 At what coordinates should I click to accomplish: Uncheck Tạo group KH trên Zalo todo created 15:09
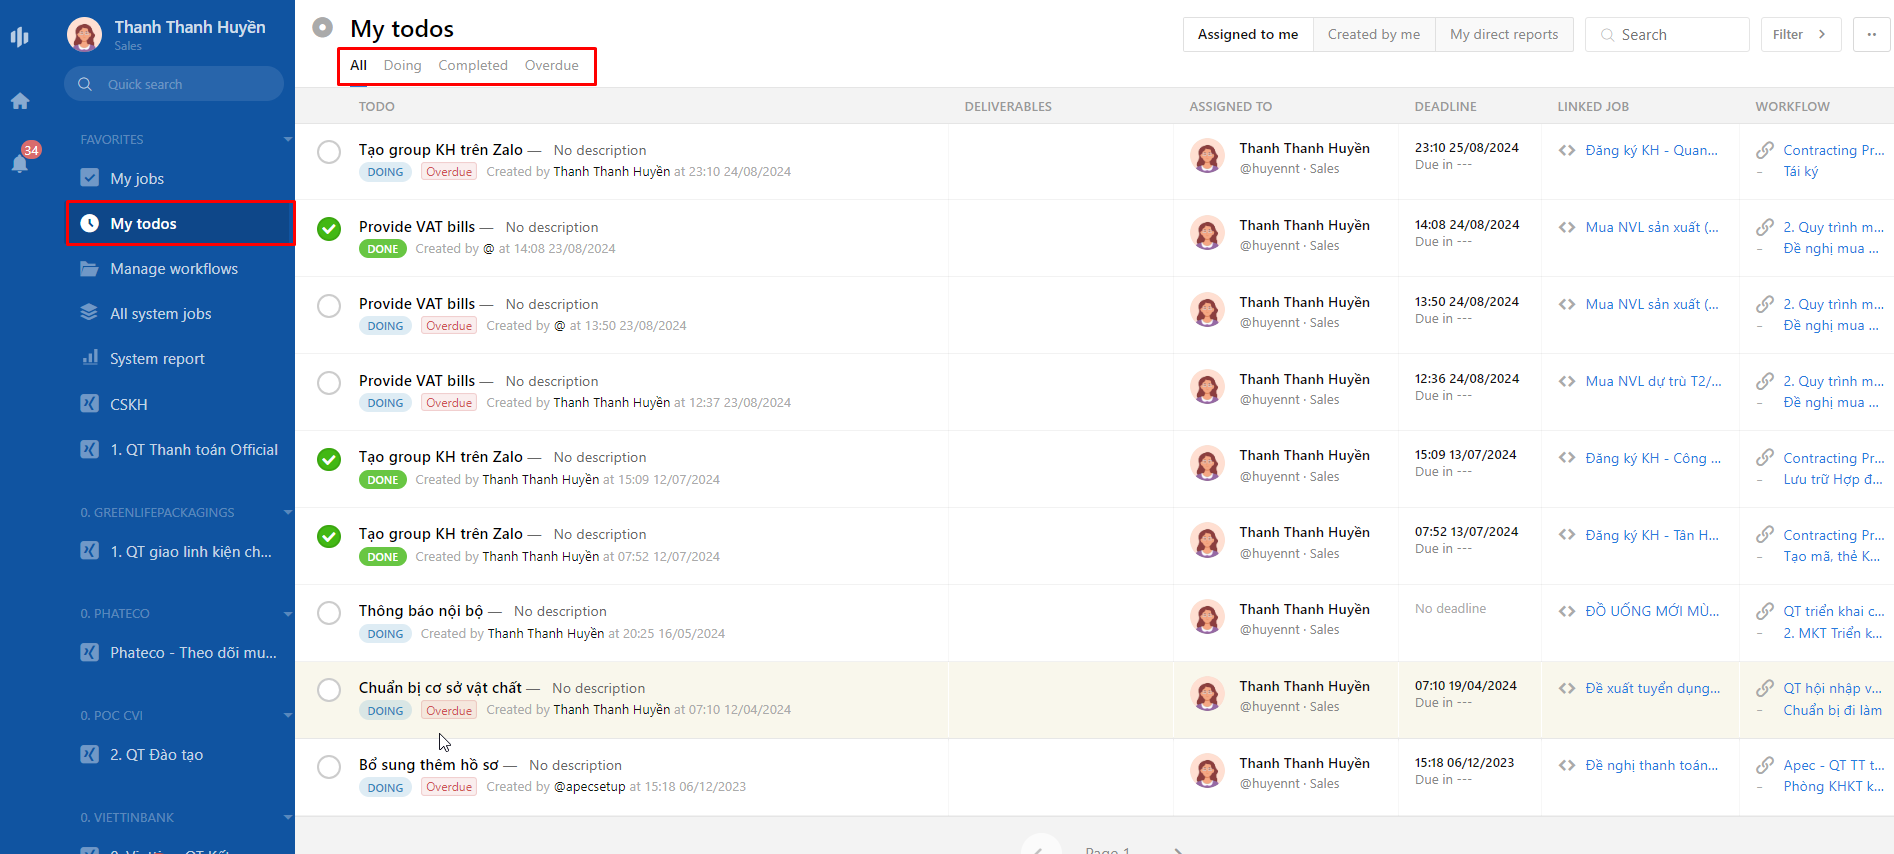[x=329, y=459]
